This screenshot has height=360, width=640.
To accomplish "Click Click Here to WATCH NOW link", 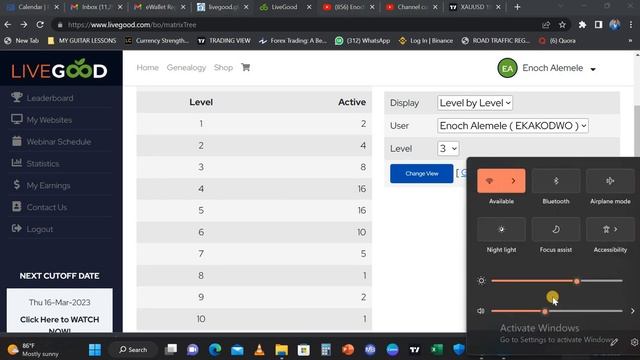I will click(60, 324).
